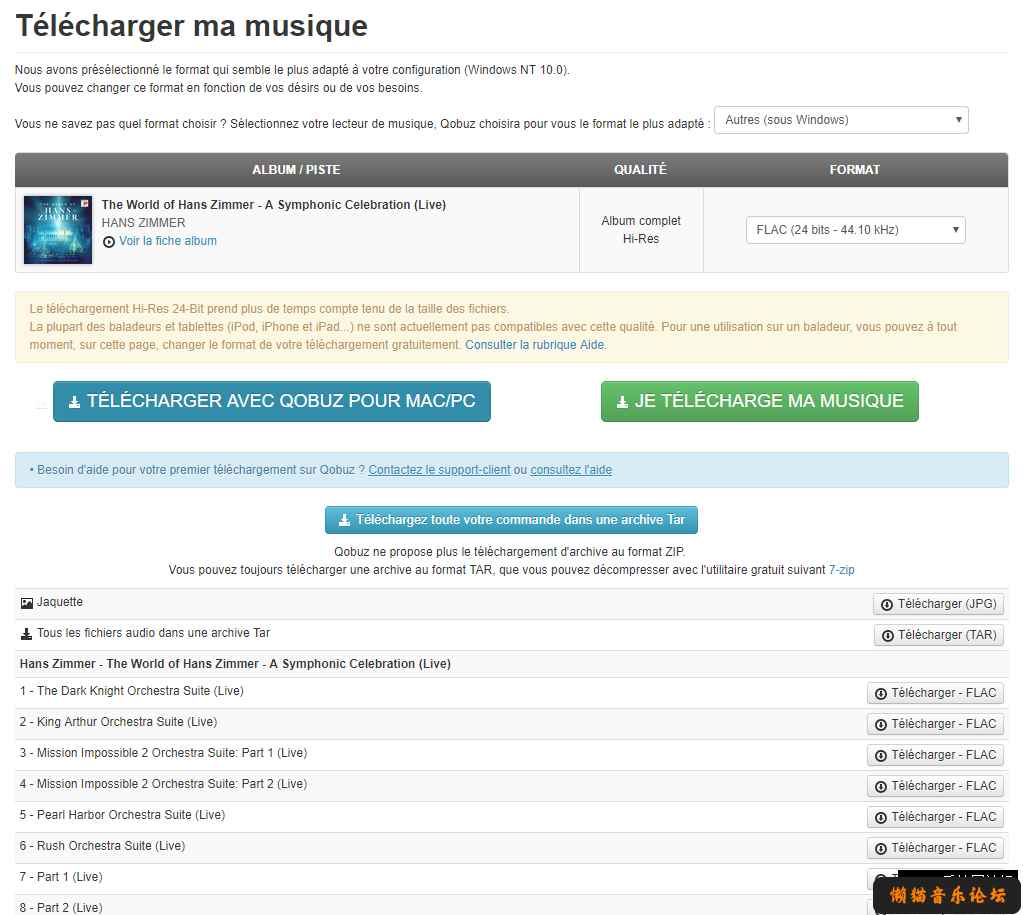Open 'Voir la fiche album' link

point(168,241)
